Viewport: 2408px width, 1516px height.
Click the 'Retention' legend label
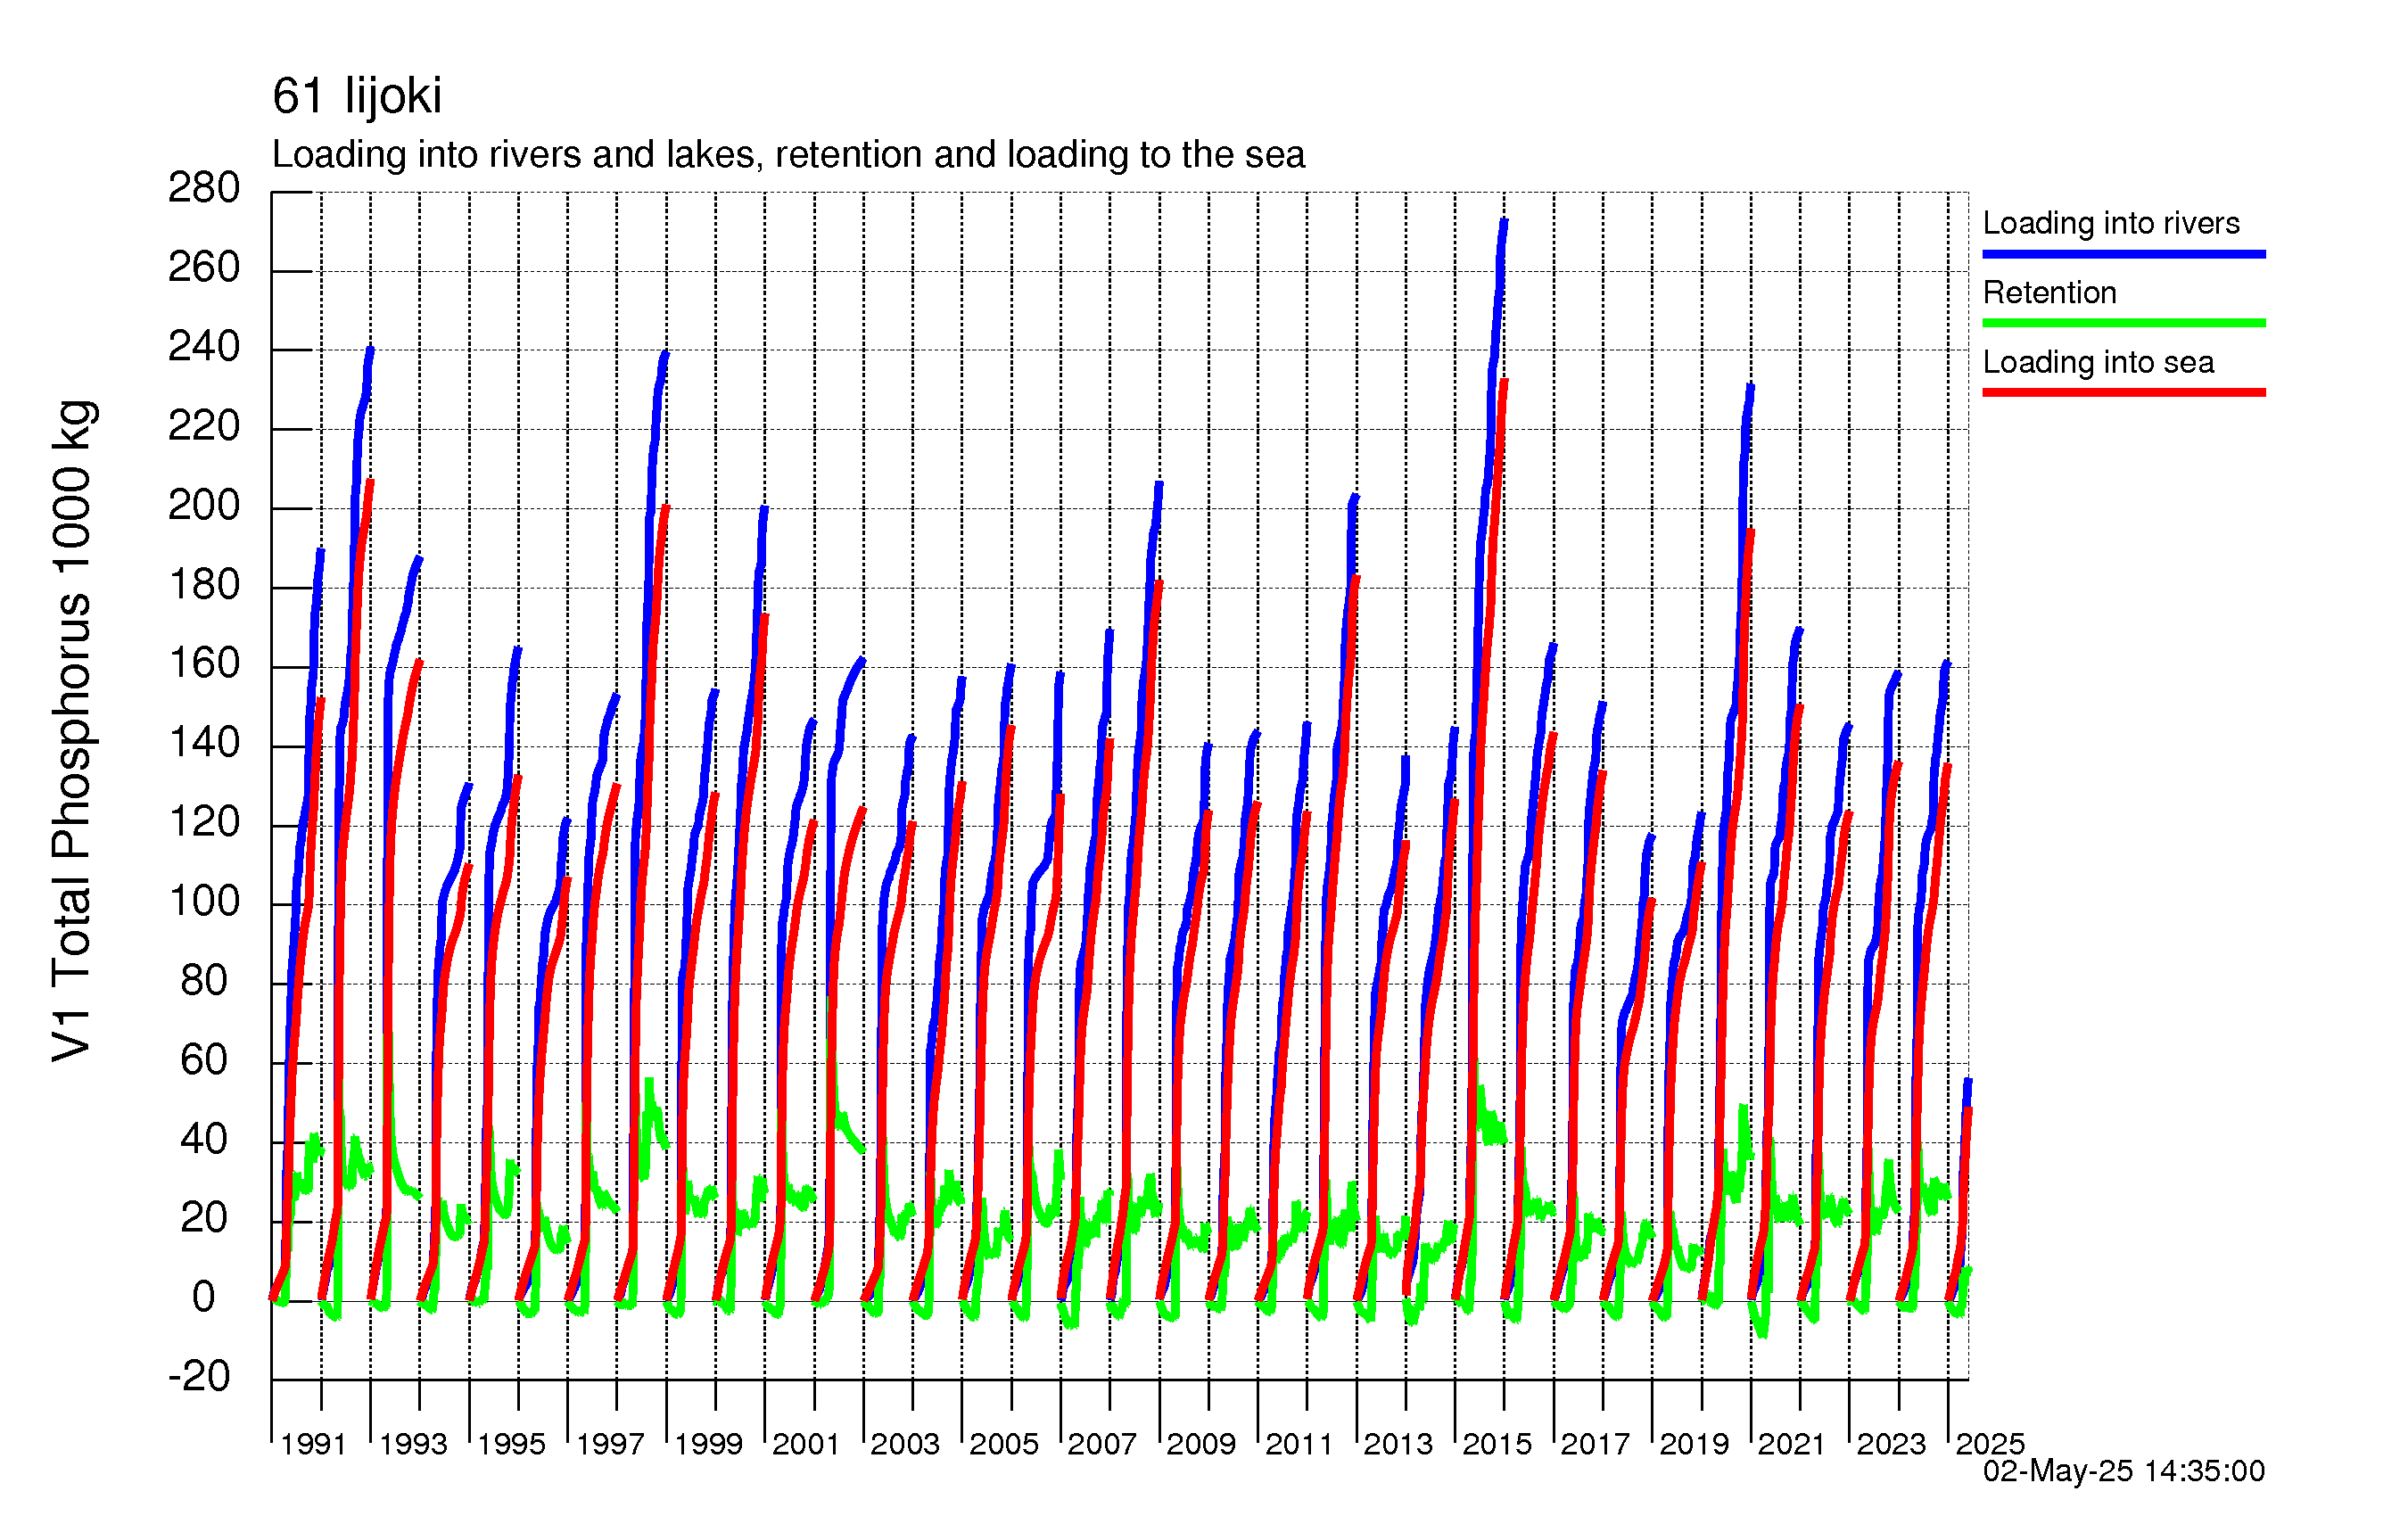(x=2050, y=292)
